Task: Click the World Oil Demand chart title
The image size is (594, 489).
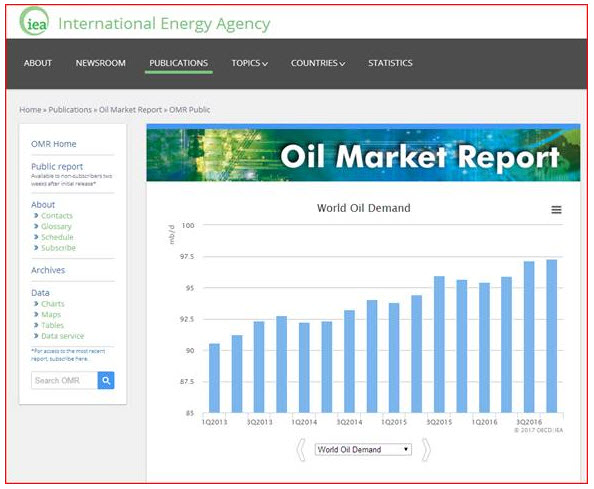Action: coord(364,208)
